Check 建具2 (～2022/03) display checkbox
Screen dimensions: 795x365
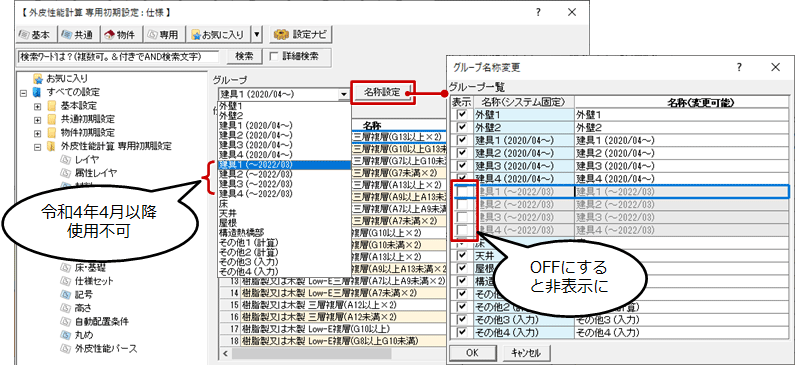(462, 204)
